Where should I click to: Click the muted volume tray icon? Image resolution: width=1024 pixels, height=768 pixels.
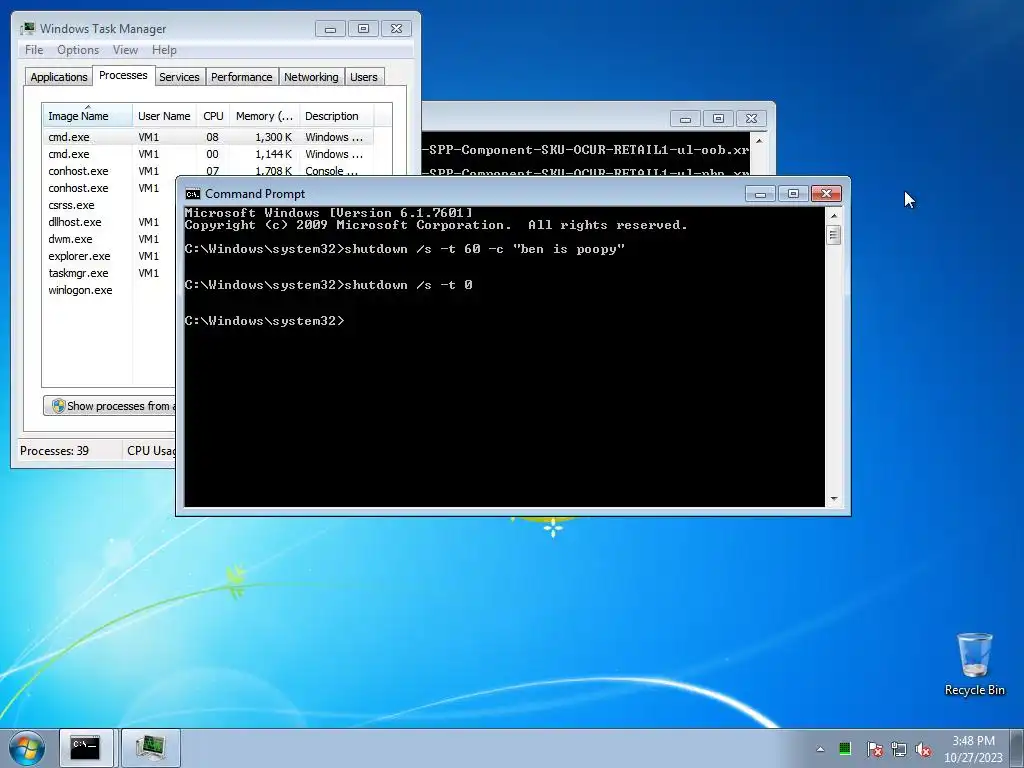[x=923, y=749]
